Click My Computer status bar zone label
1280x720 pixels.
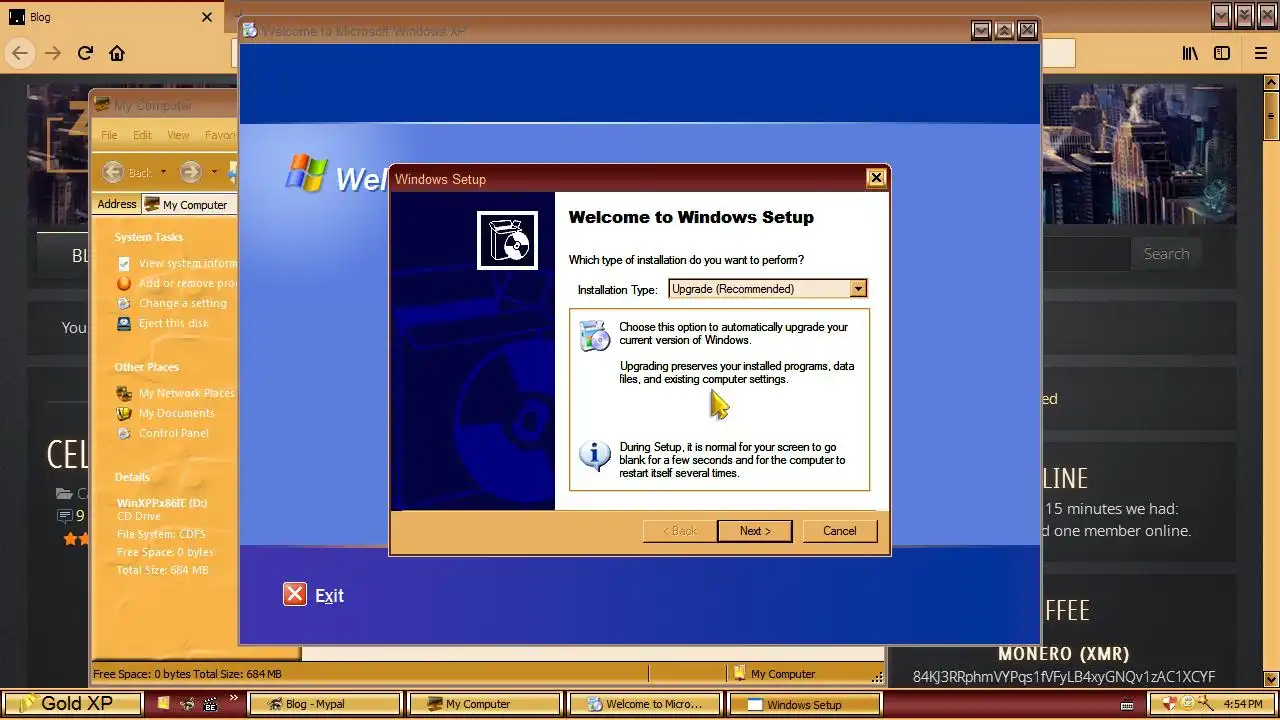783,674
